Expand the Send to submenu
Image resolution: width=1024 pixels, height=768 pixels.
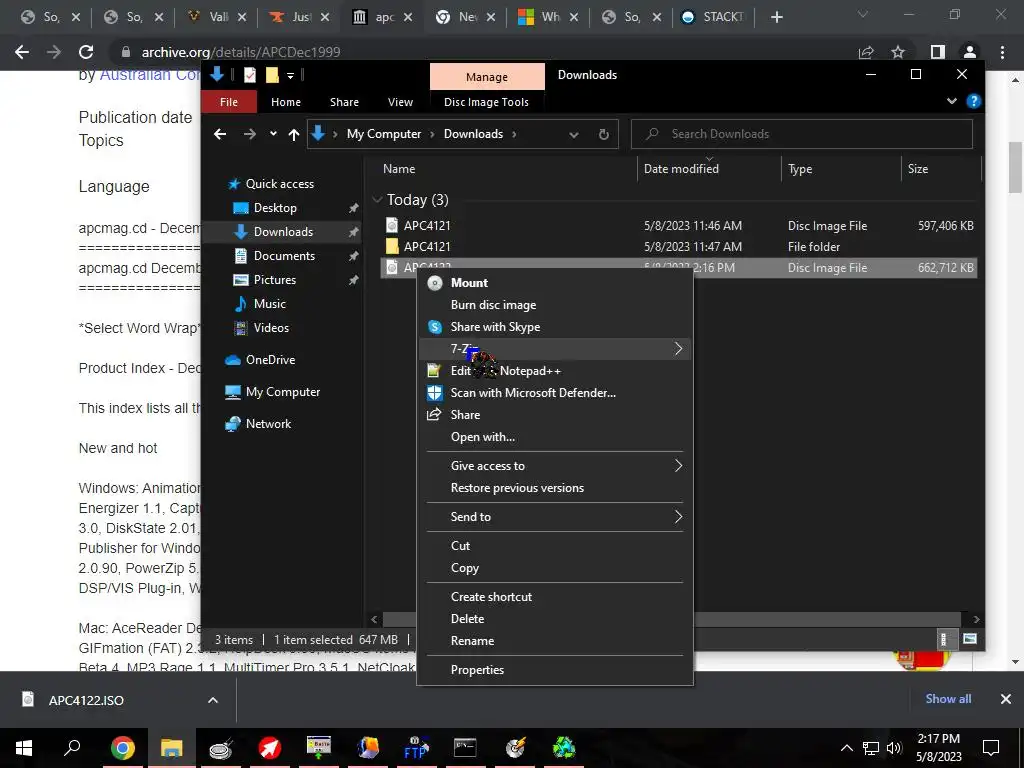554,517
